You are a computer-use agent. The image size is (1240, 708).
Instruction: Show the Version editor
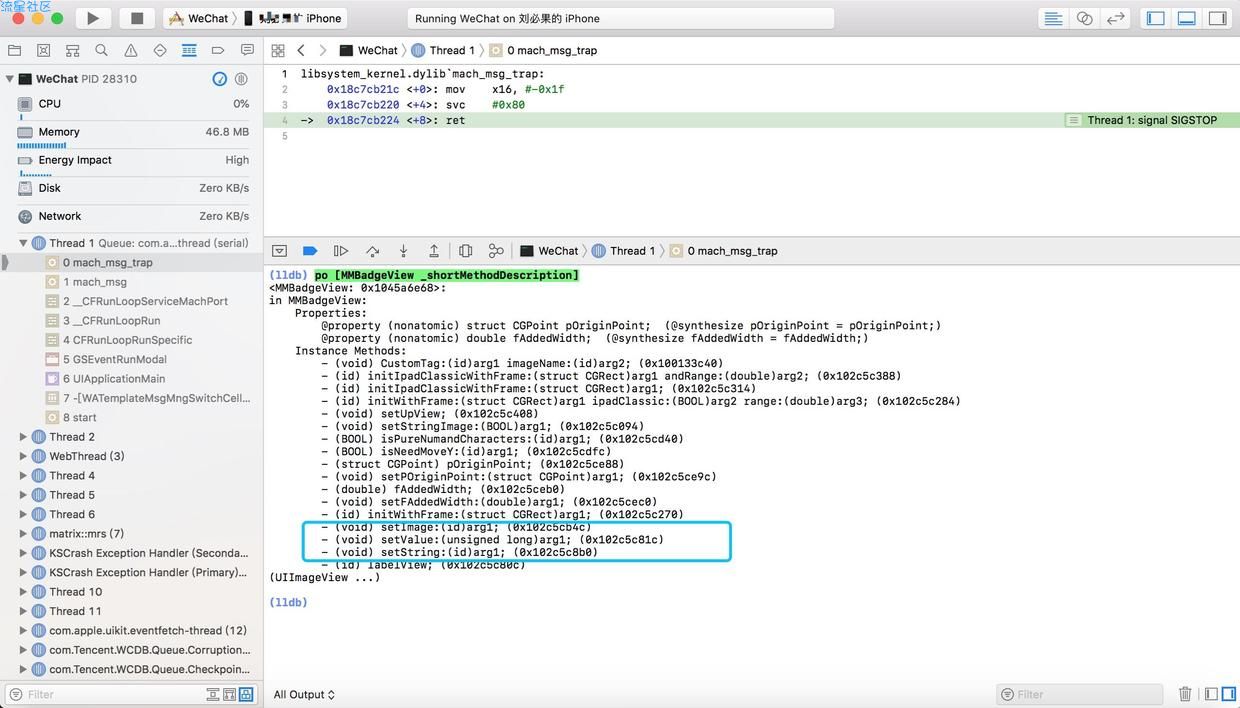pos(1116,18)
